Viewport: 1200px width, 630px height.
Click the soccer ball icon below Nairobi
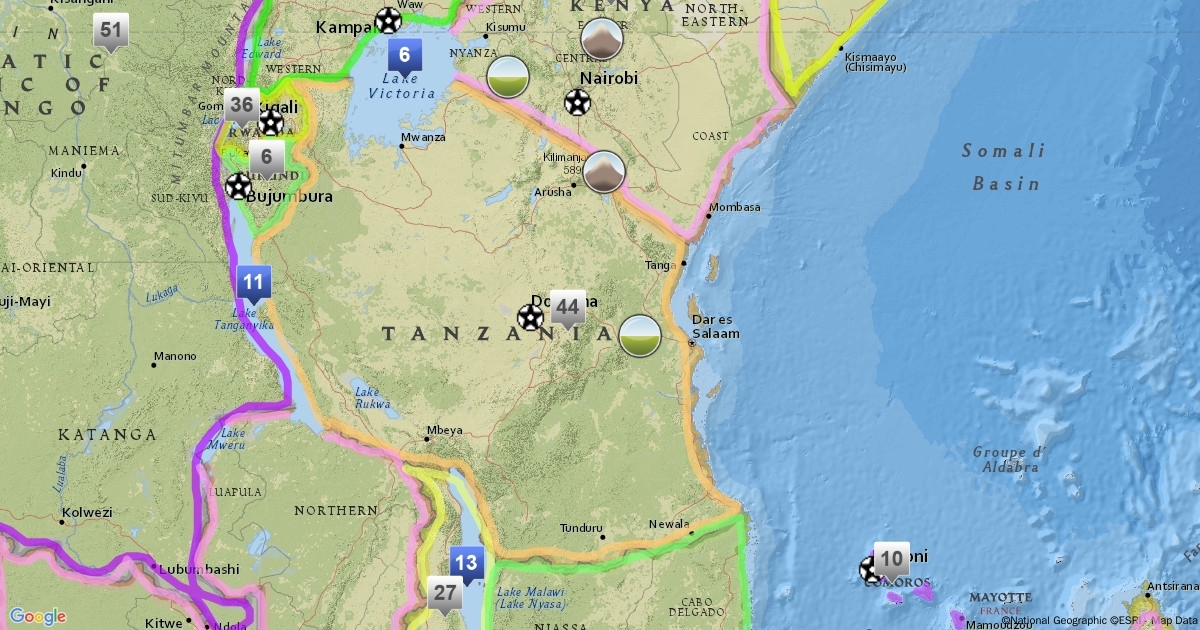[577, 102]
